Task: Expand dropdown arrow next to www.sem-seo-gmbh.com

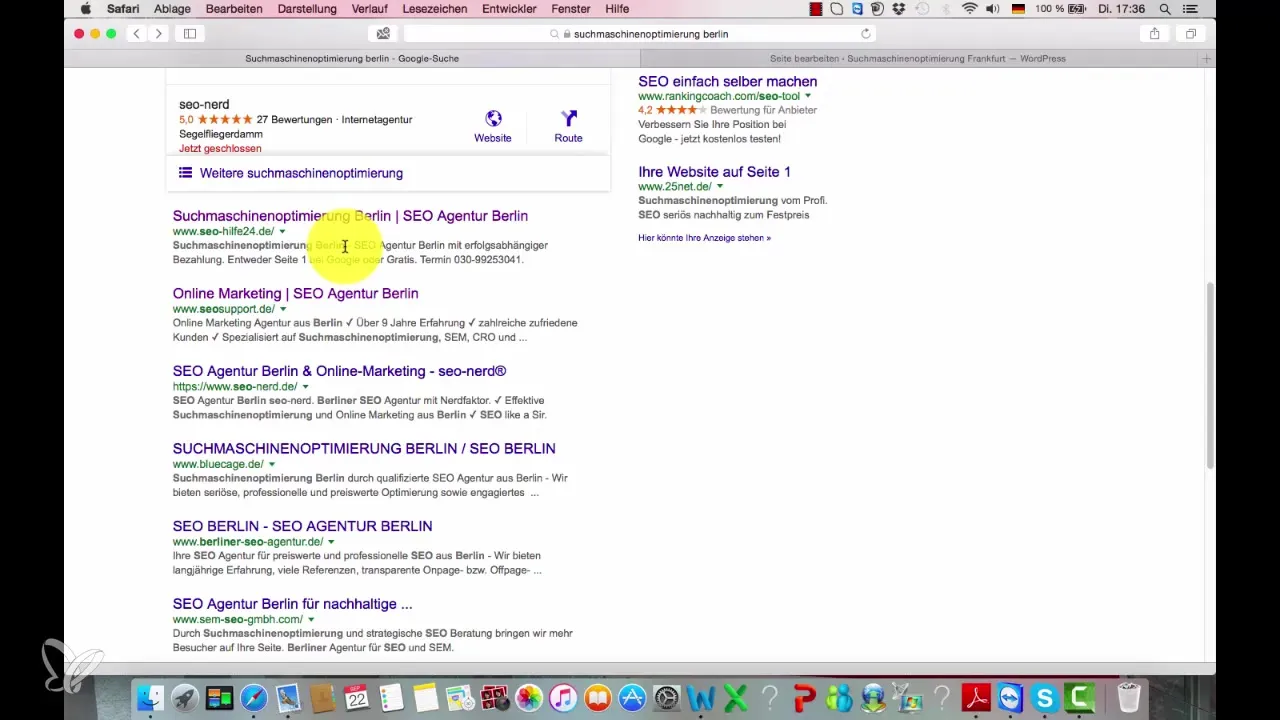Action: click(x=311, y=620)
